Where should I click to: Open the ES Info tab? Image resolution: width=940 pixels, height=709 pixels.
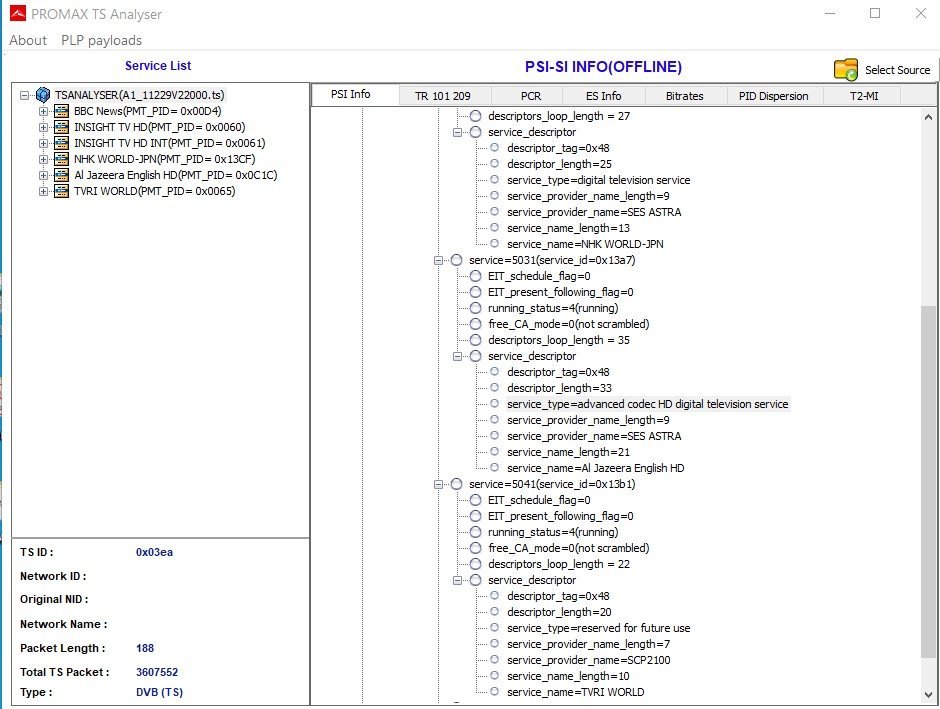point(603,96)
